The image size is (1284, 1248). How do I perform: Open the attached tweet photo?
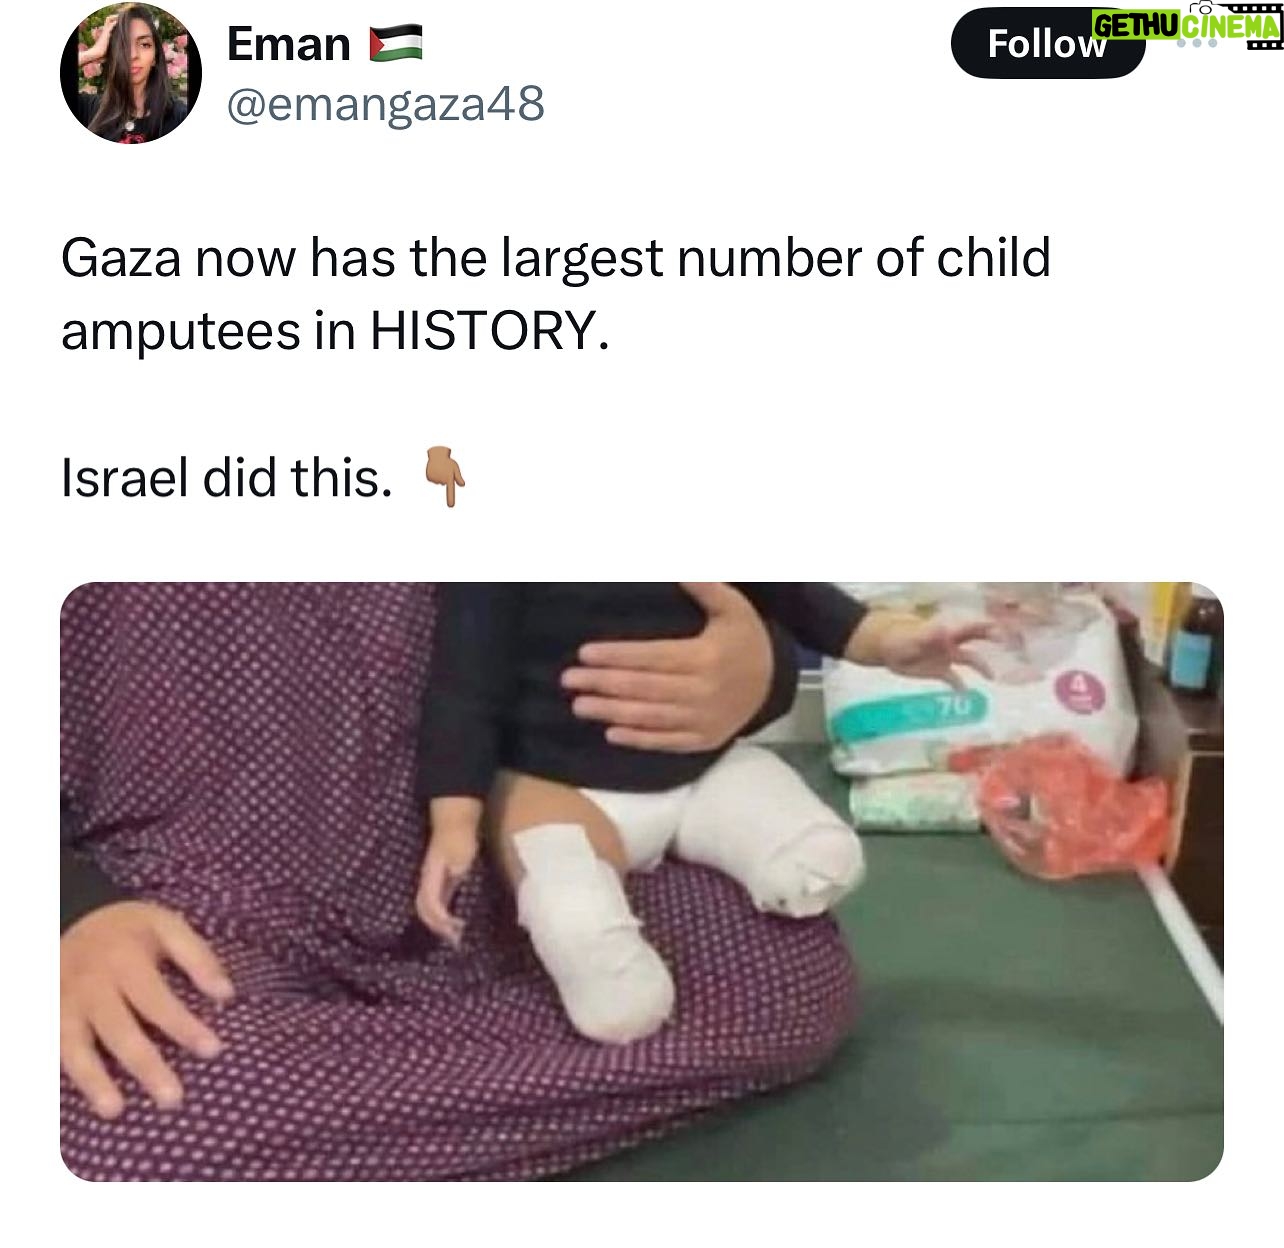(642, 881)
